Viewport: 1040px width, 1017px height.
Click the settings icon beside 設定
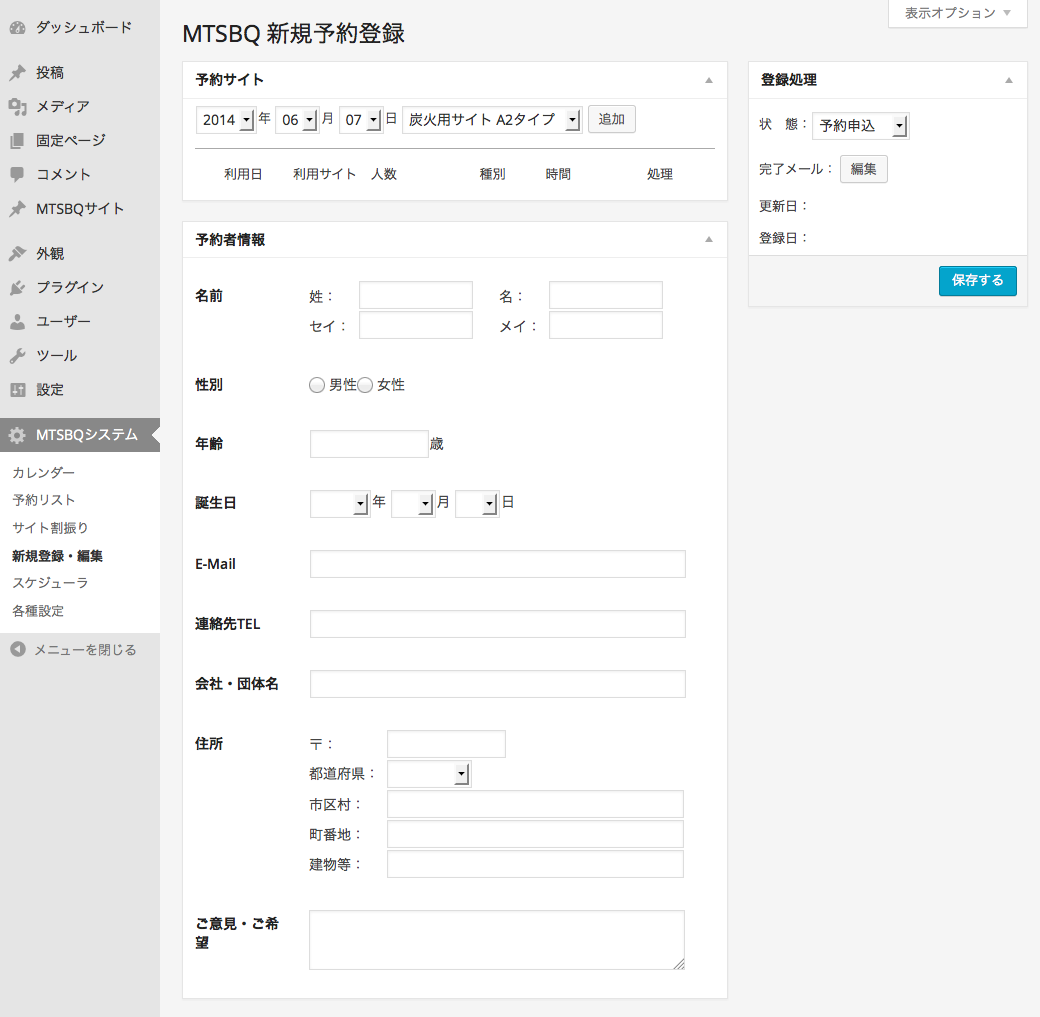[17, 390]
